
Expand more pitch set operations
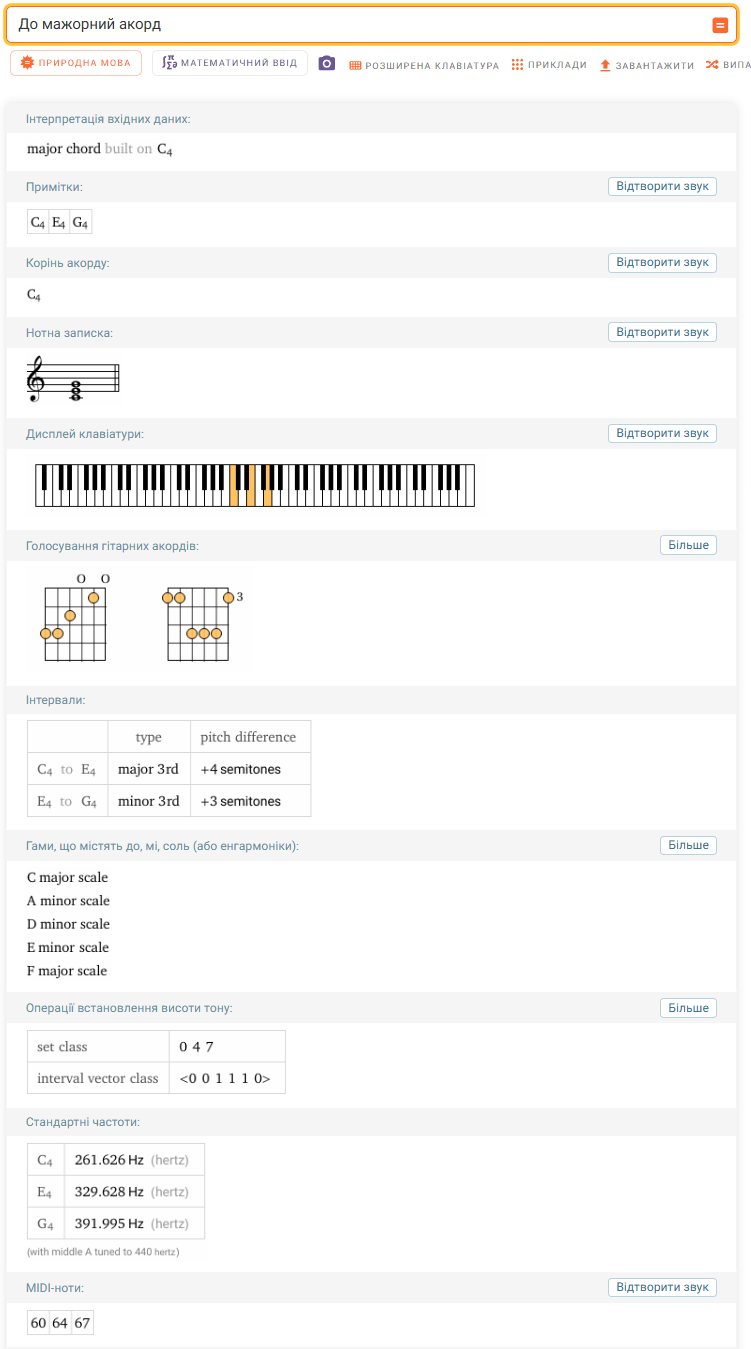tap(688, 1008)
